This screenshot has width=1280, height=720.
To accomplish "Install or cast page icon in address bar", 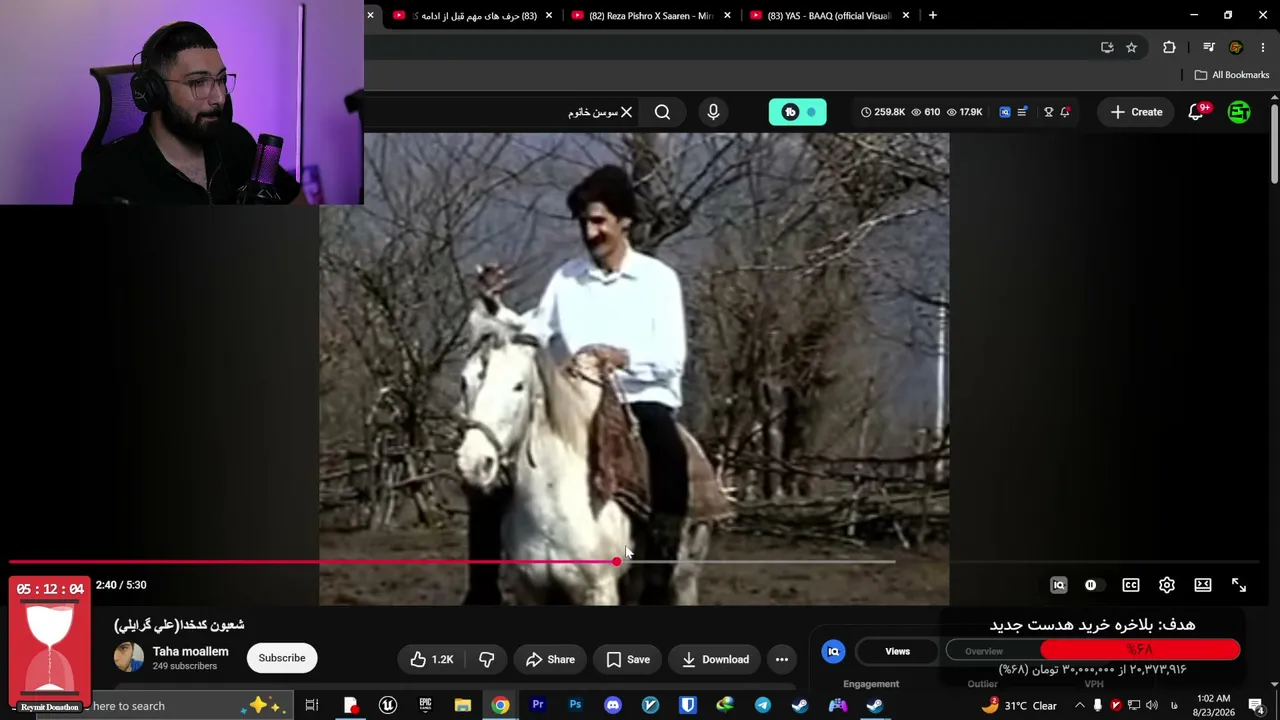I will 1107,47.
